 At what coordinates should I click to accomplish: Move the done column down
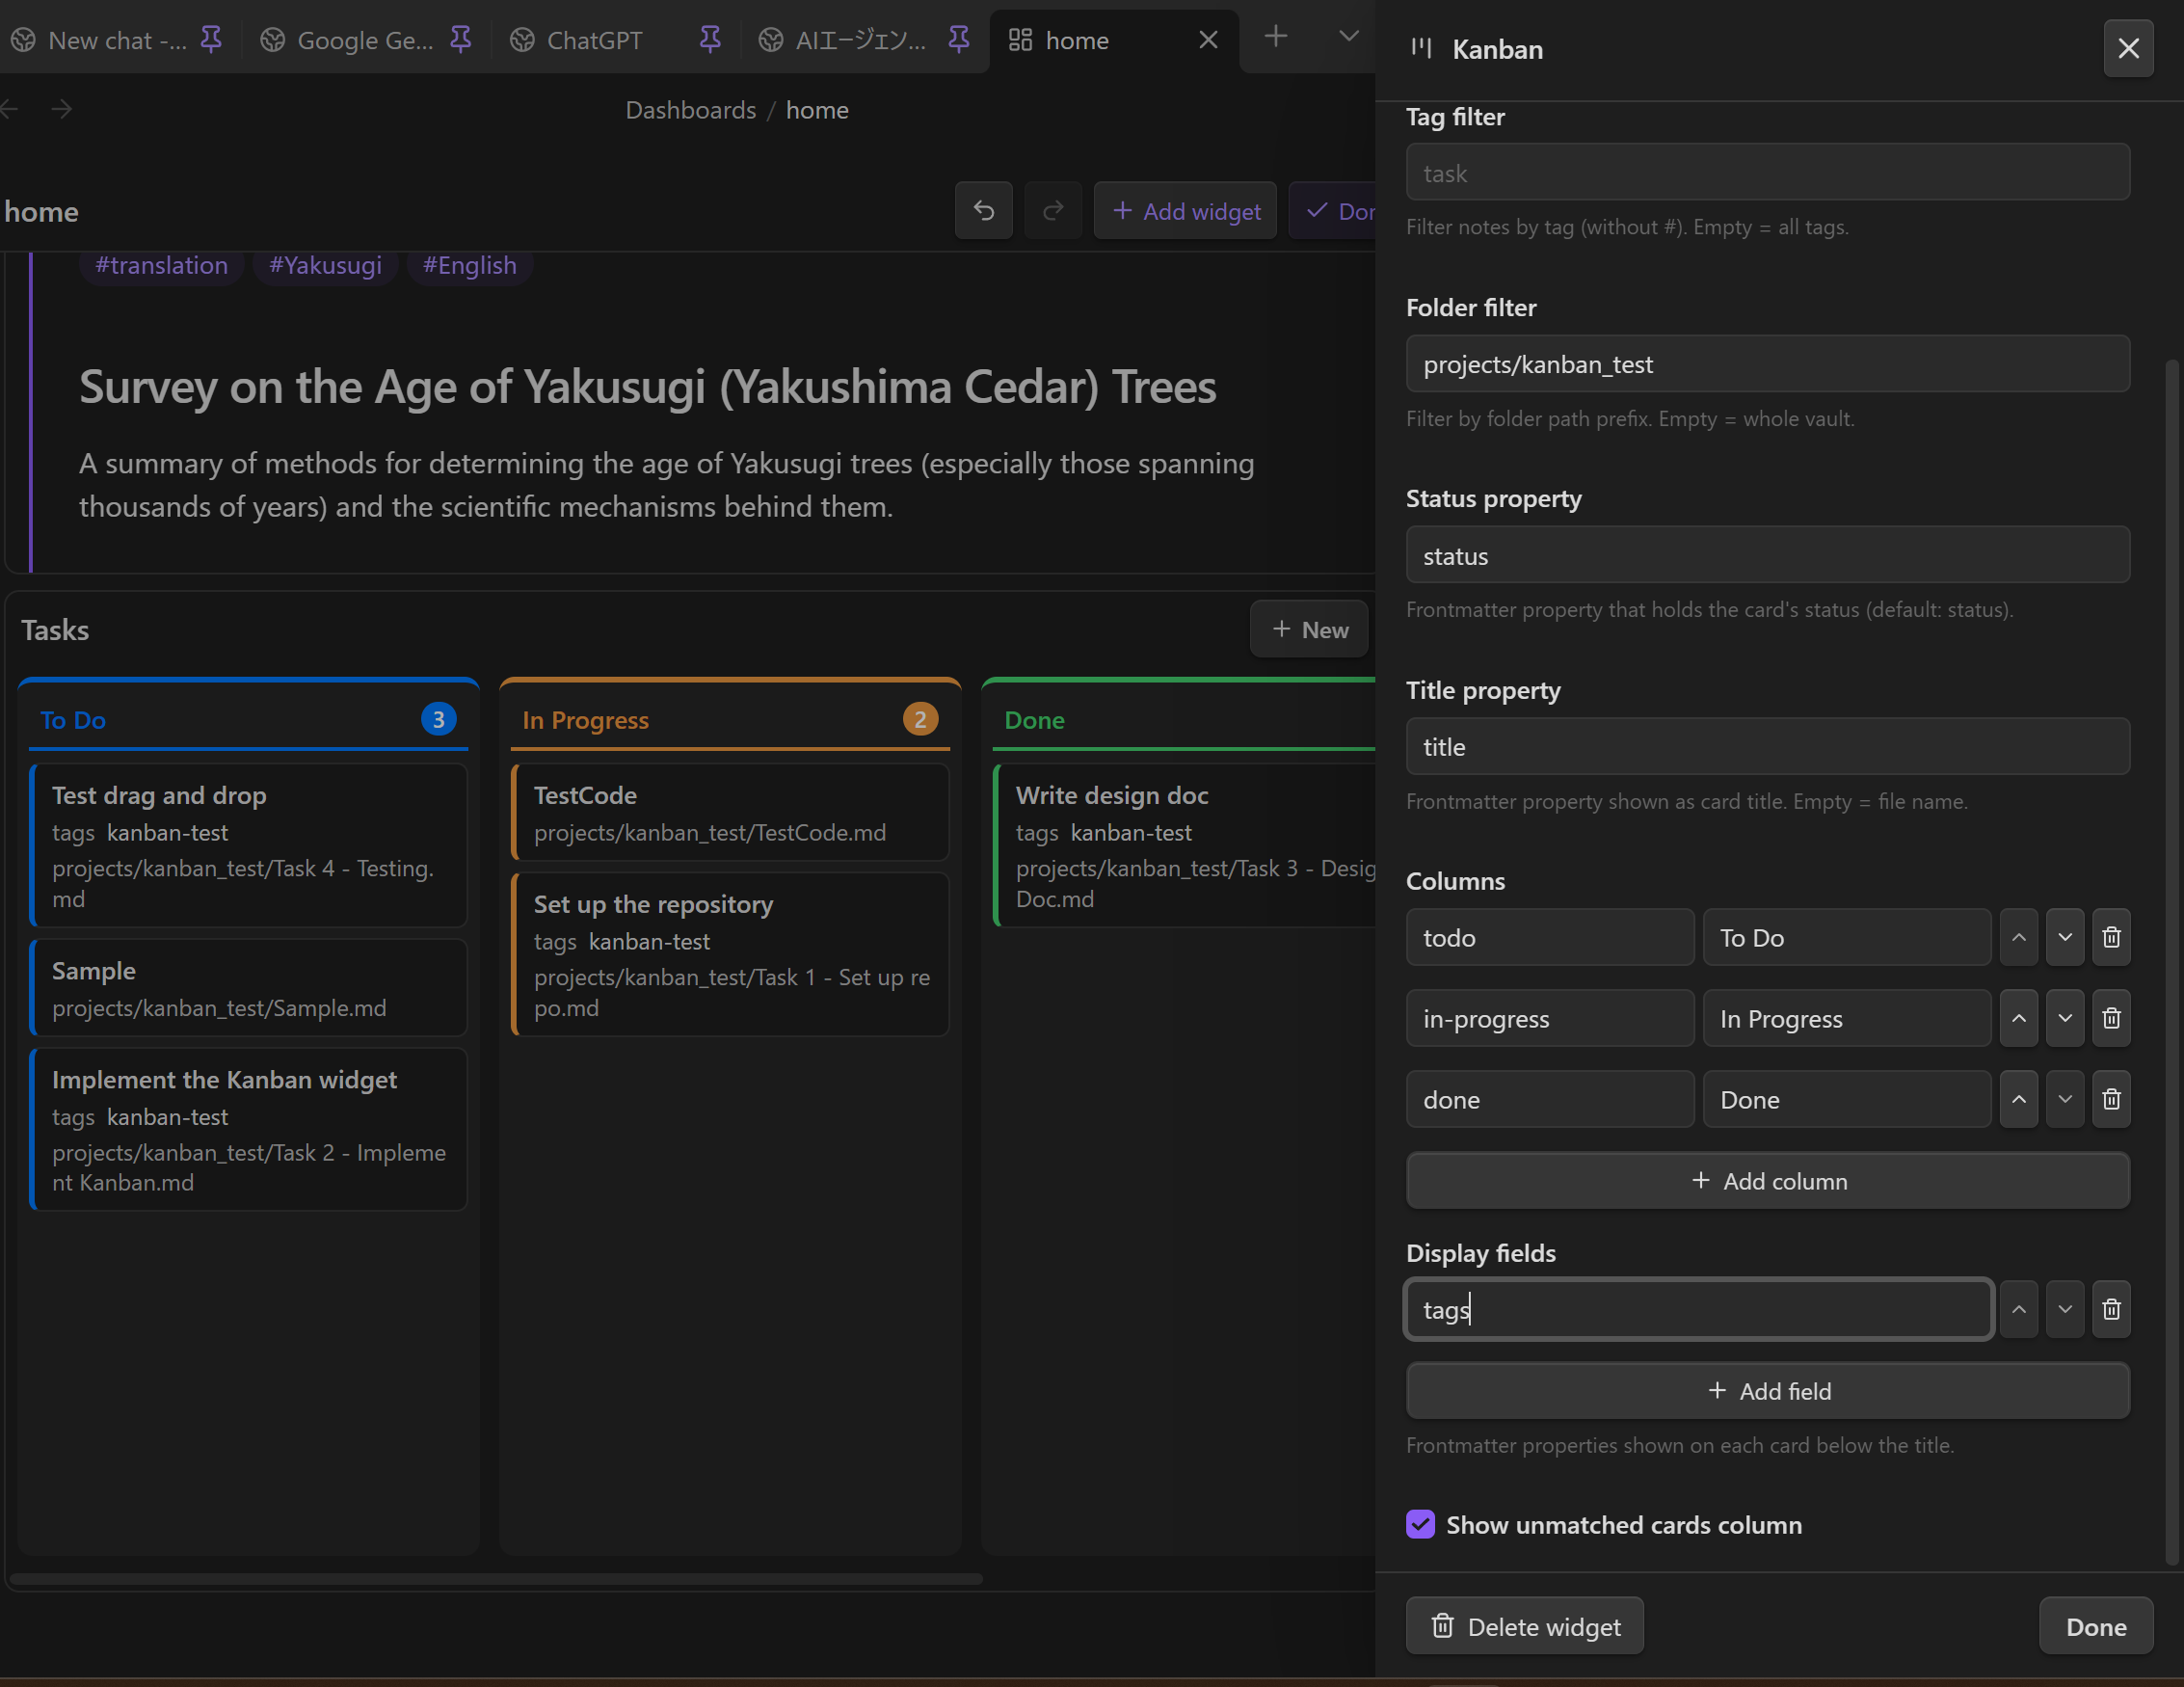[x=2065, y=1099]
